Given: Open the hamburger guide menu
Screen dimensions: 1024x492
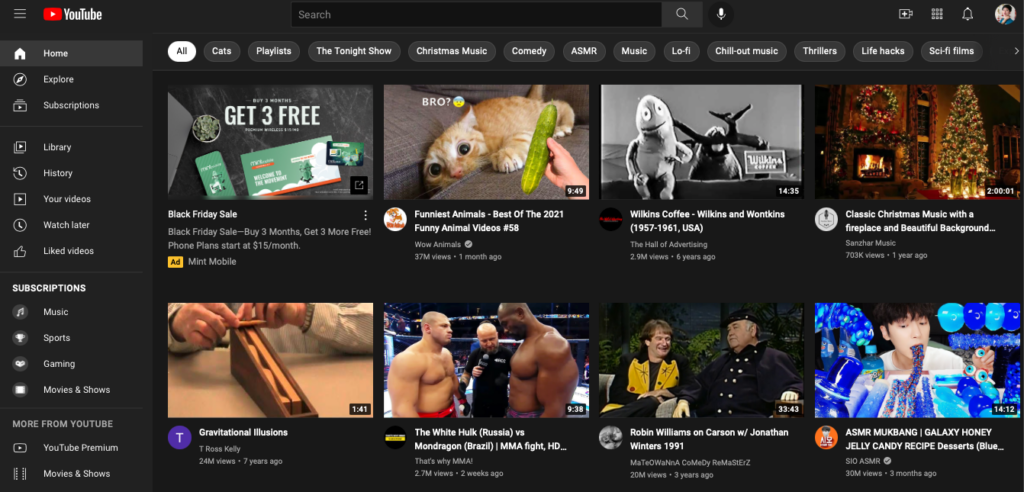Looking at the screenshot, I should pos(20,14).
